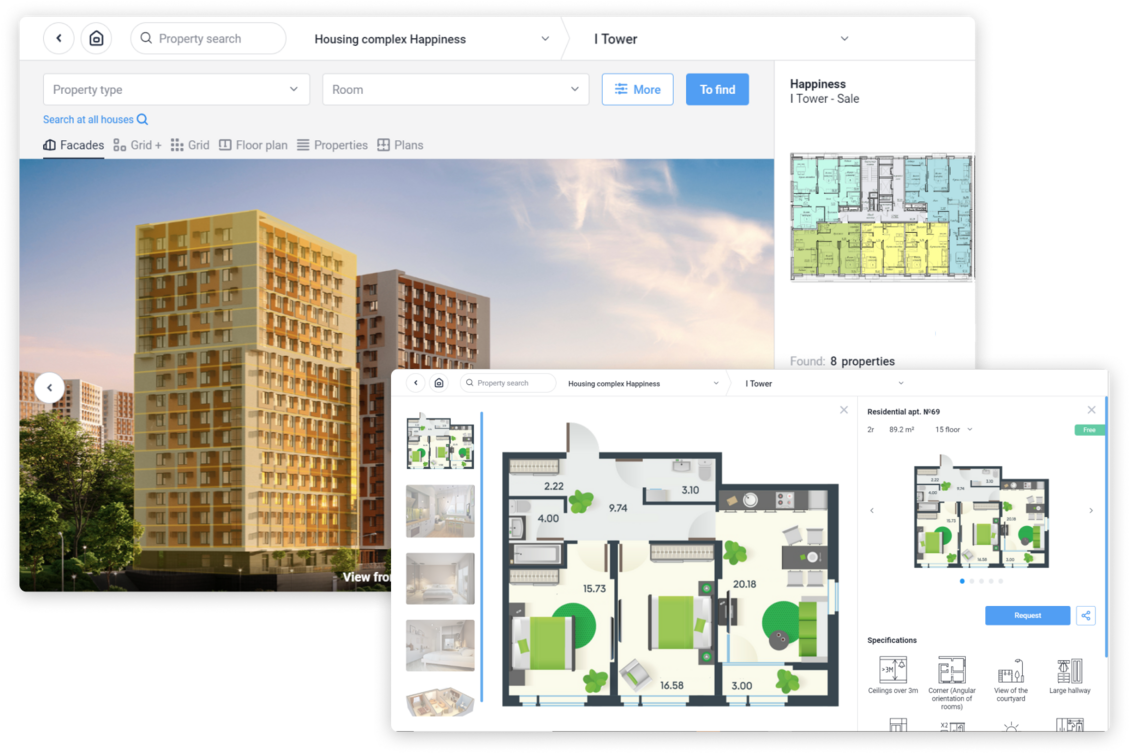
Task: Select the Grid + view tab
Action: tap(137, 145)
